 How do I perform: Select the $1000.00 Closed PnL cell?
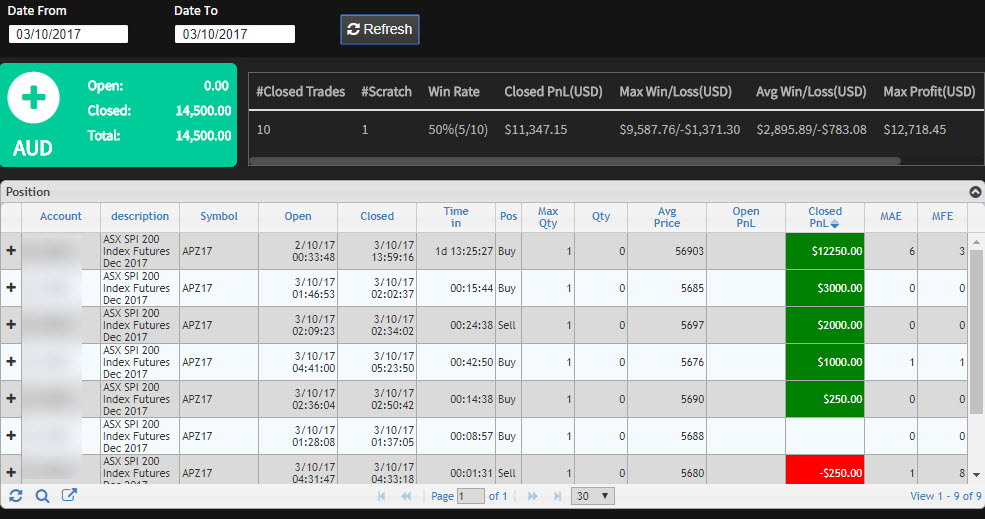pos(825,362)
